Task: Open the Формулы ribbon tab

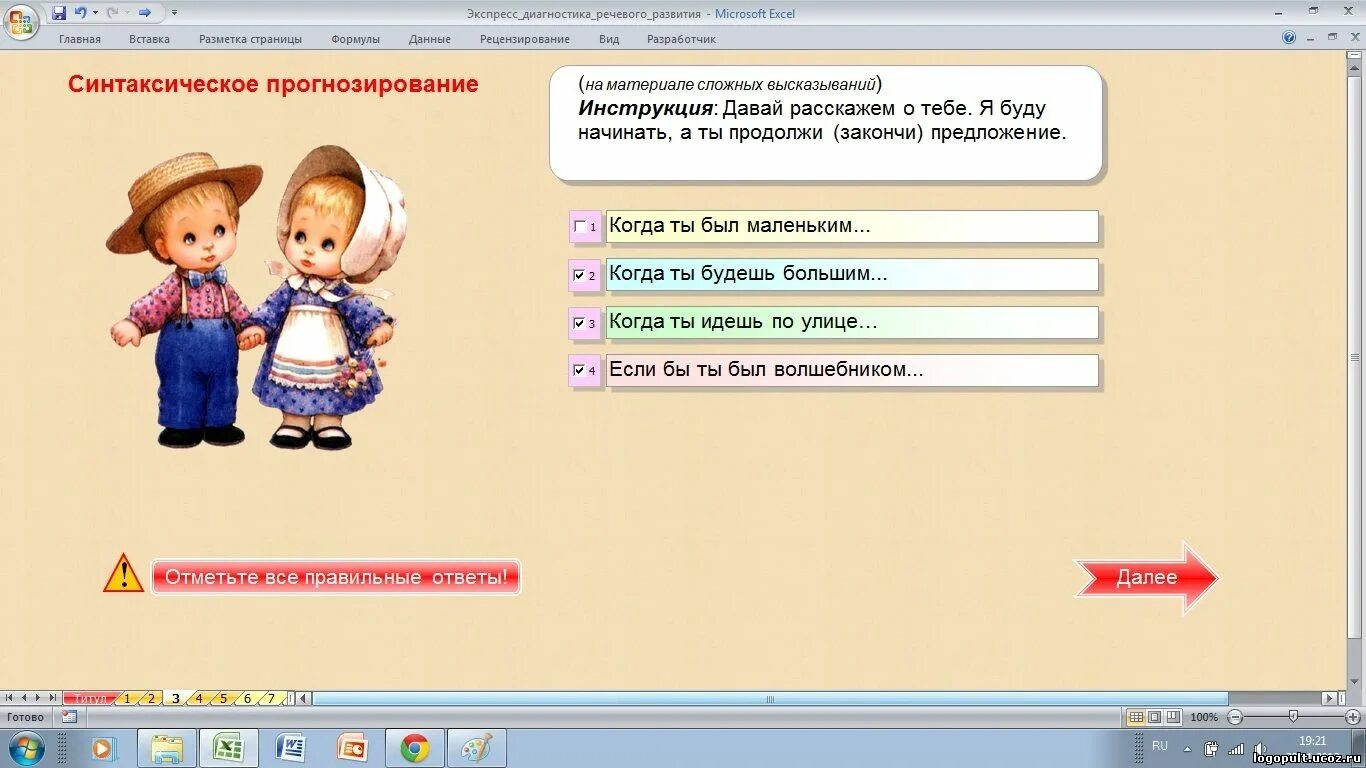Action: point(356,39)
